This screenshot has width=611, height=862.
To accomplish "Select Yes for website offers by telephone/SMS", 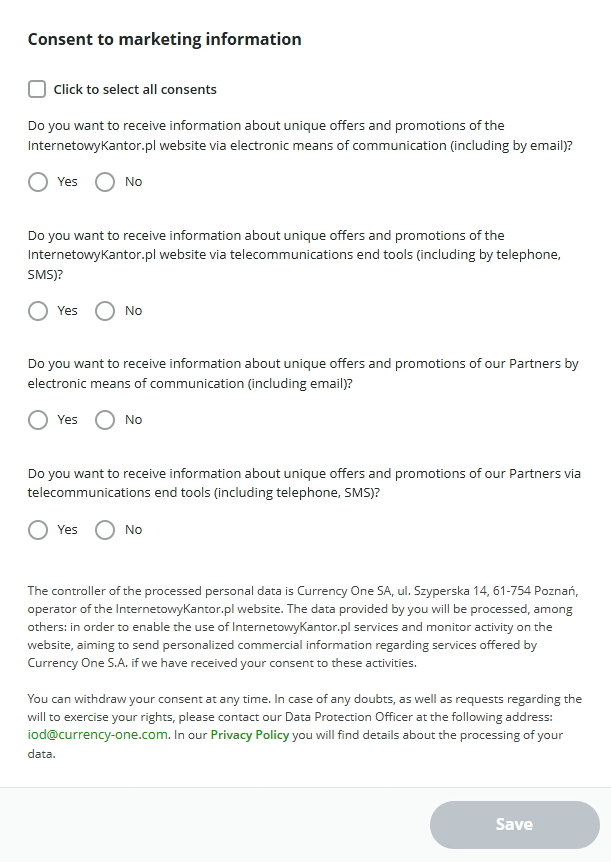I will (x=38, y=311).
